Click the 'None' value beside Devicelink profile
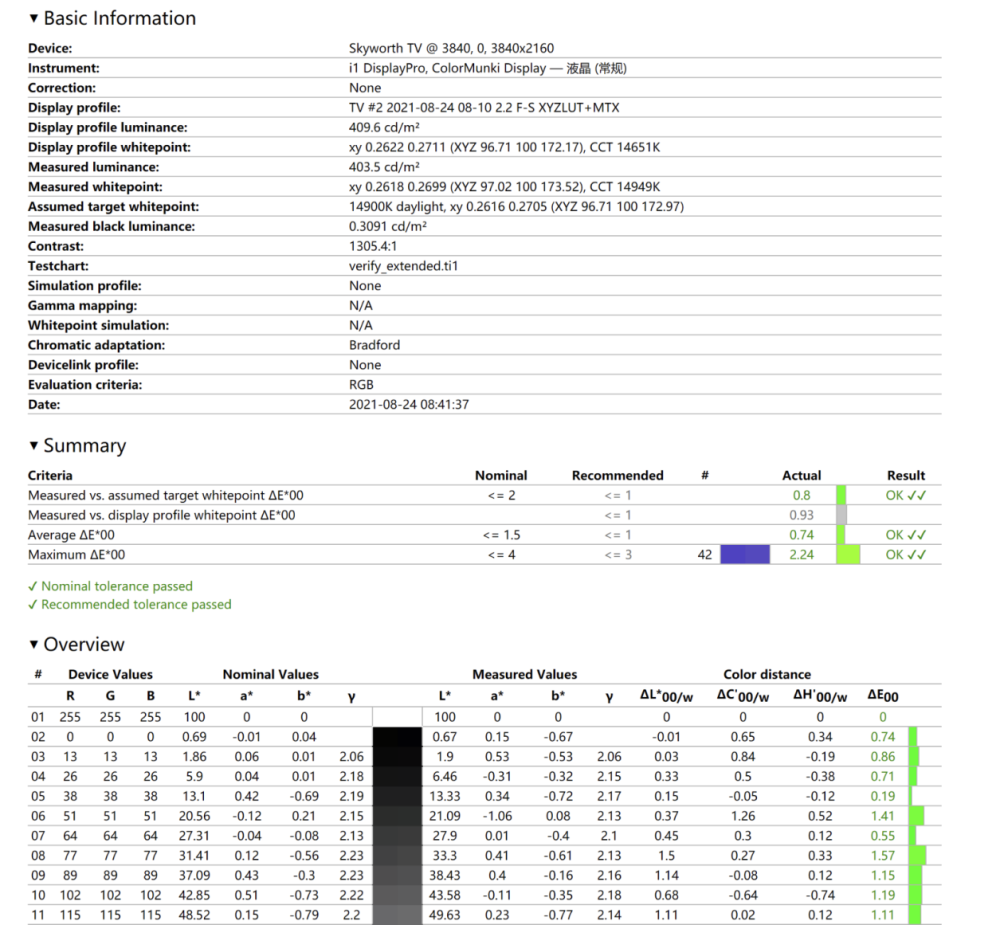Viewport: 1000px width, 925px height. [x=365, y=365]
